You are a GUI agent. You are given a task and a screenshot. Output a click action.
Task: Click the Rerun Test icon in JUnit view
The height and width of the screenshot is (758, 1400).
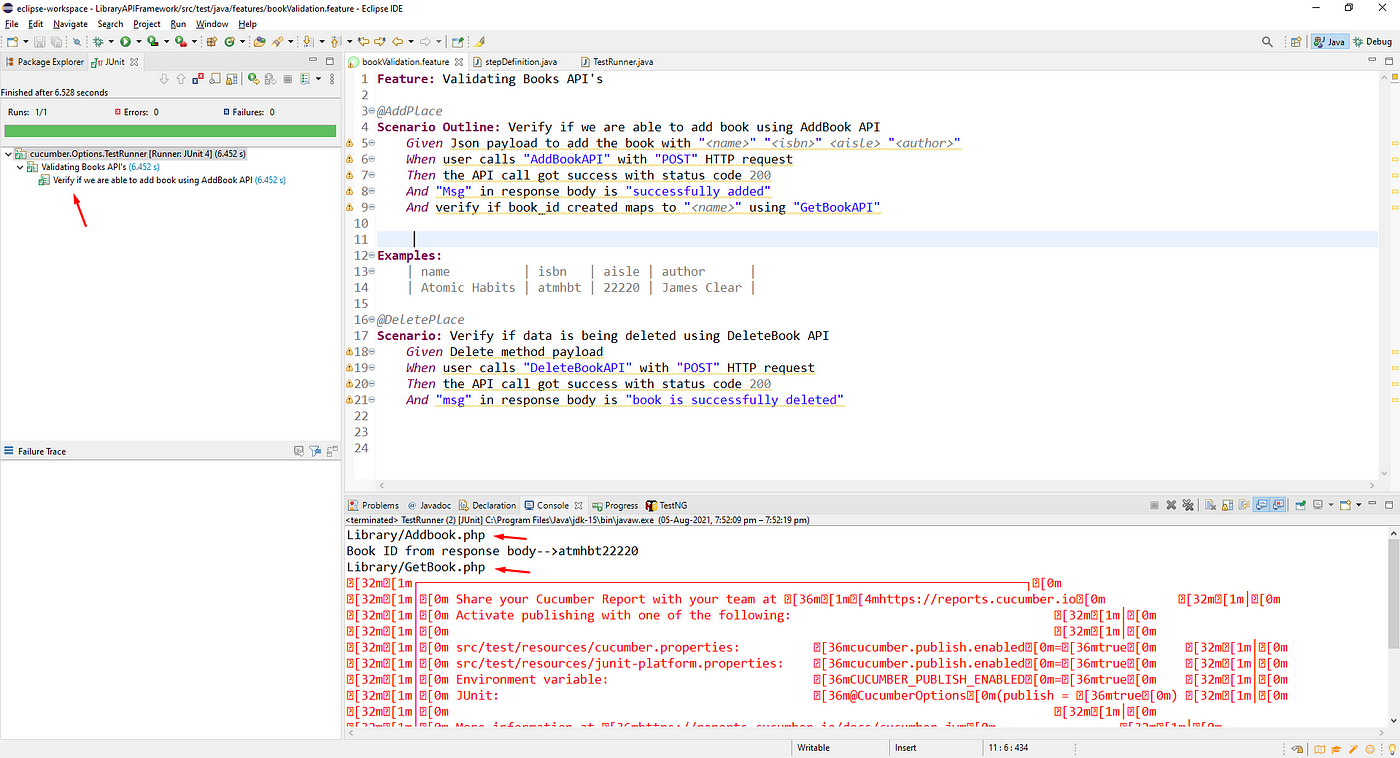(254, 79)
